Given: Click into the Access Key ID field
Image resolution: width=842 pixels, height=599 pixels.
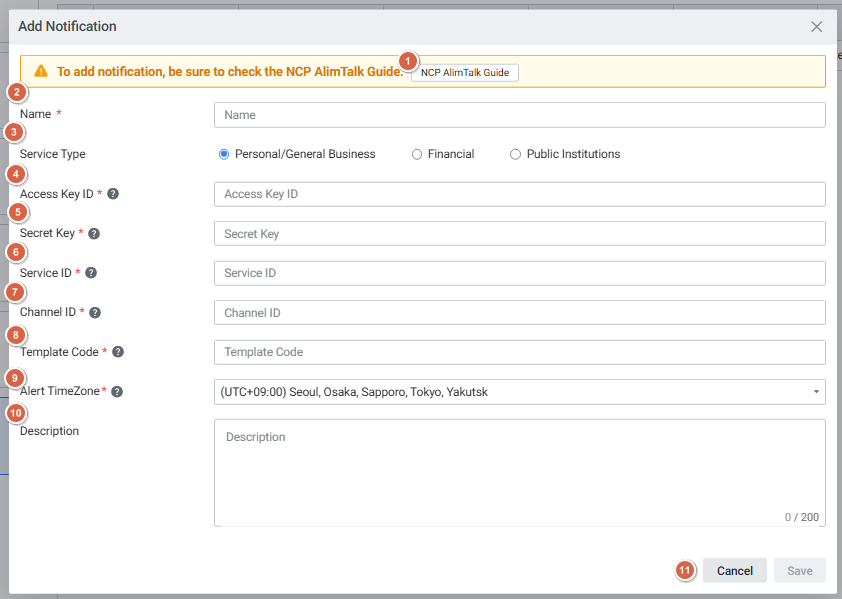Looking at the screenshot, I should click(519, 194).
